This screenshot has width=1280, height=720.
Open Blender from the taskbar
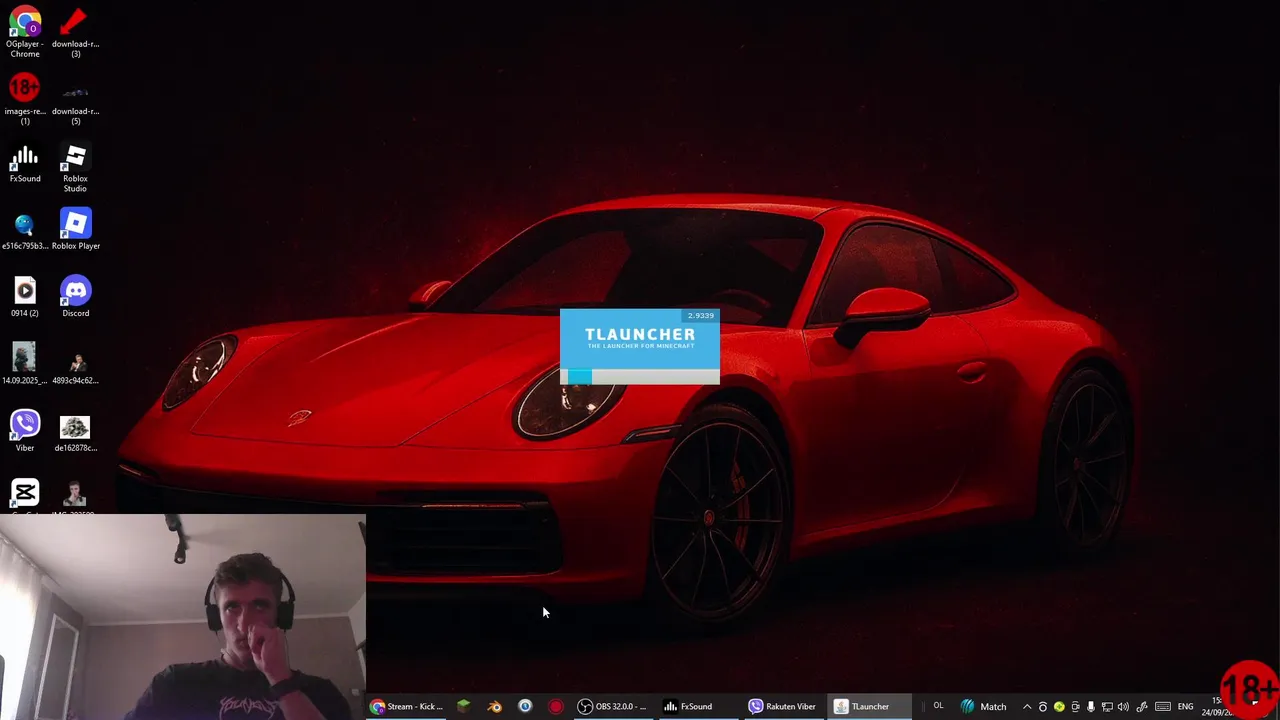494,707
